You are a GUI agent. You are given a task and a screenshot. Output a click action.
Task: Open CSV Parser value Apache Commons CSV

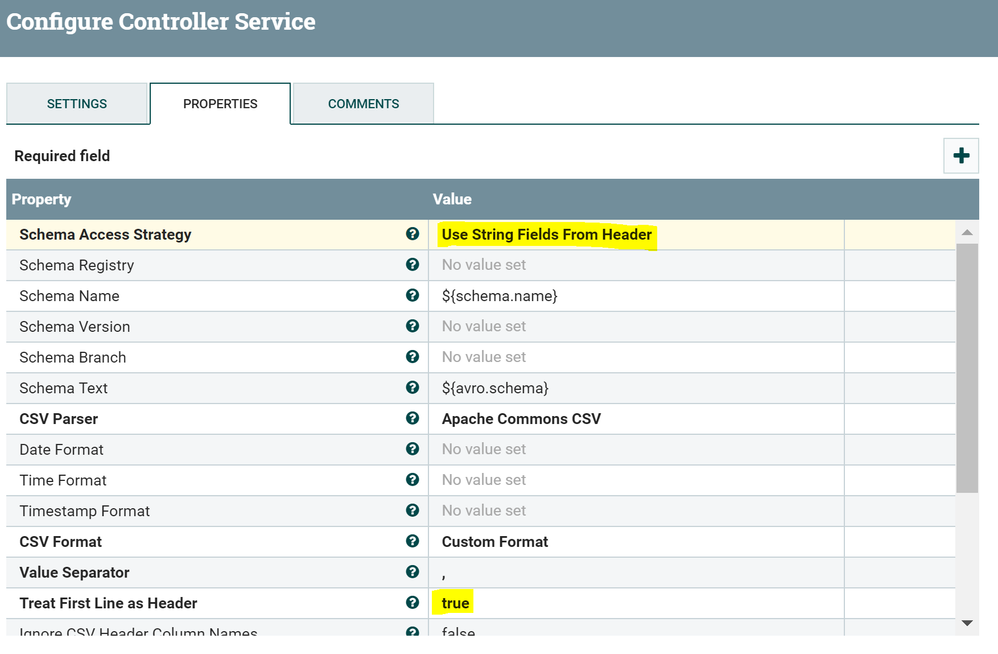pyautogui.click(x=521, y=419)
